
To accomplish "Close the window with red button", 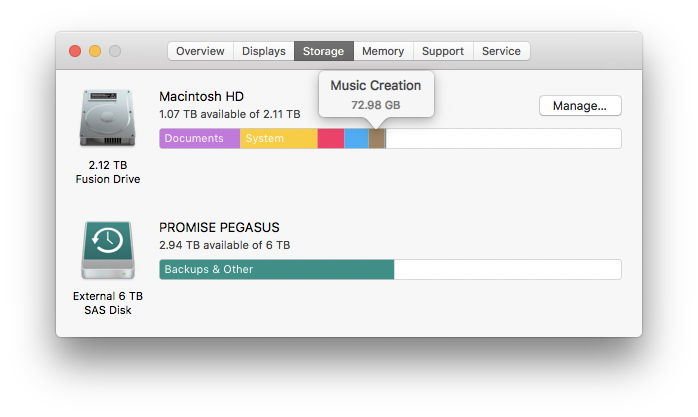I will [x=75, y=51].
